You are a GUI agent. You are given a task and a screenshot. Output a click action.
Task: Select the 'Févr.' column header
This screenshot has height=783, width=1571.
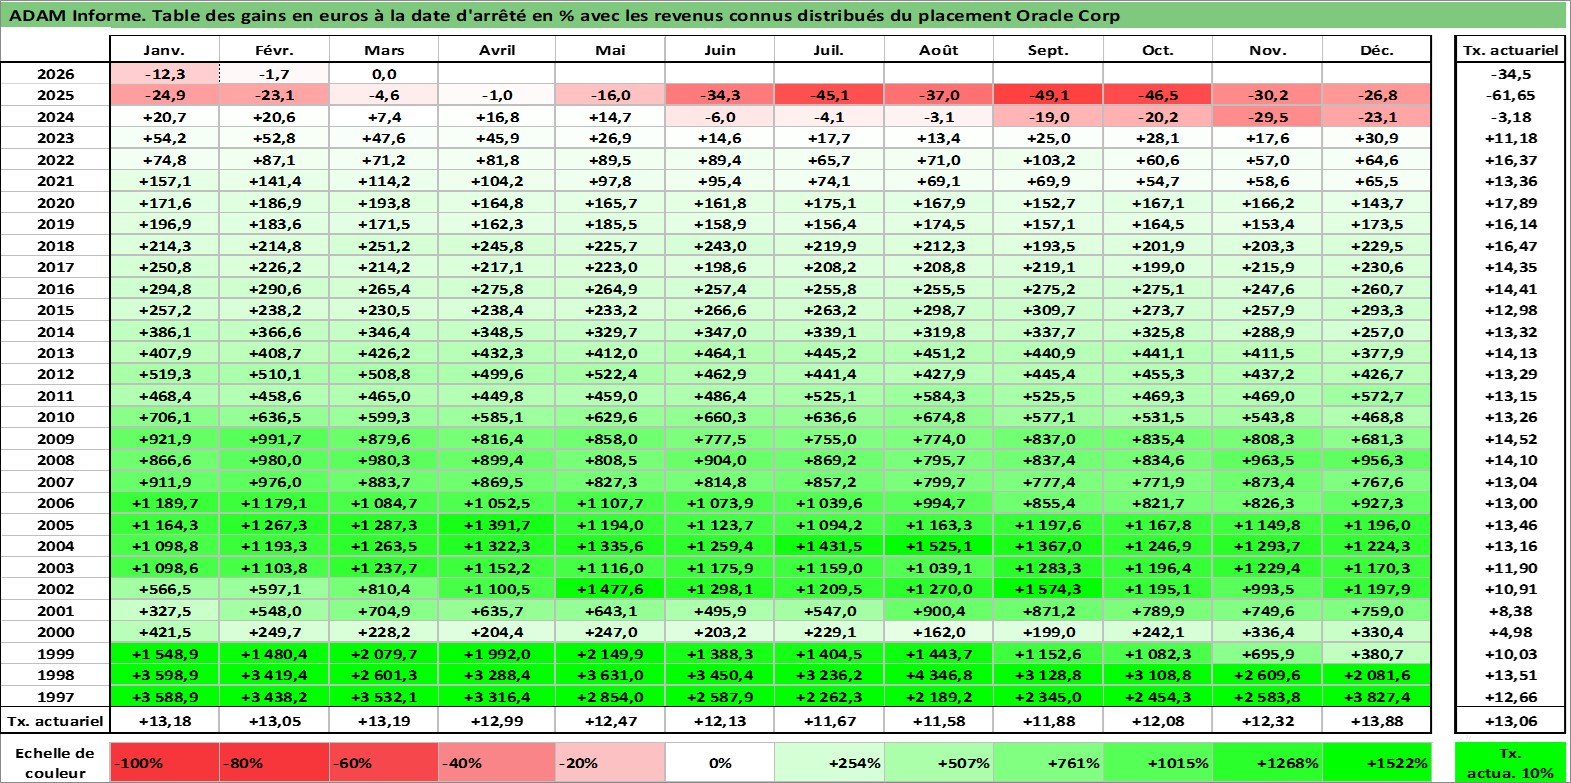(x=274, y=50)
